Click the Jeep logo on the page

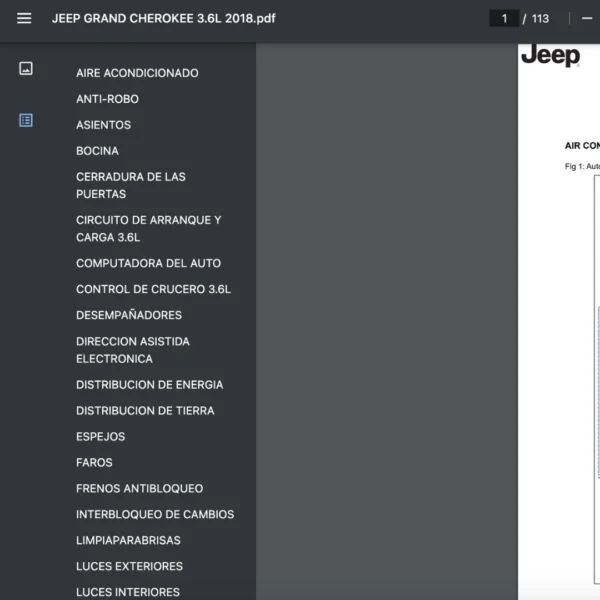pos(550,56)
